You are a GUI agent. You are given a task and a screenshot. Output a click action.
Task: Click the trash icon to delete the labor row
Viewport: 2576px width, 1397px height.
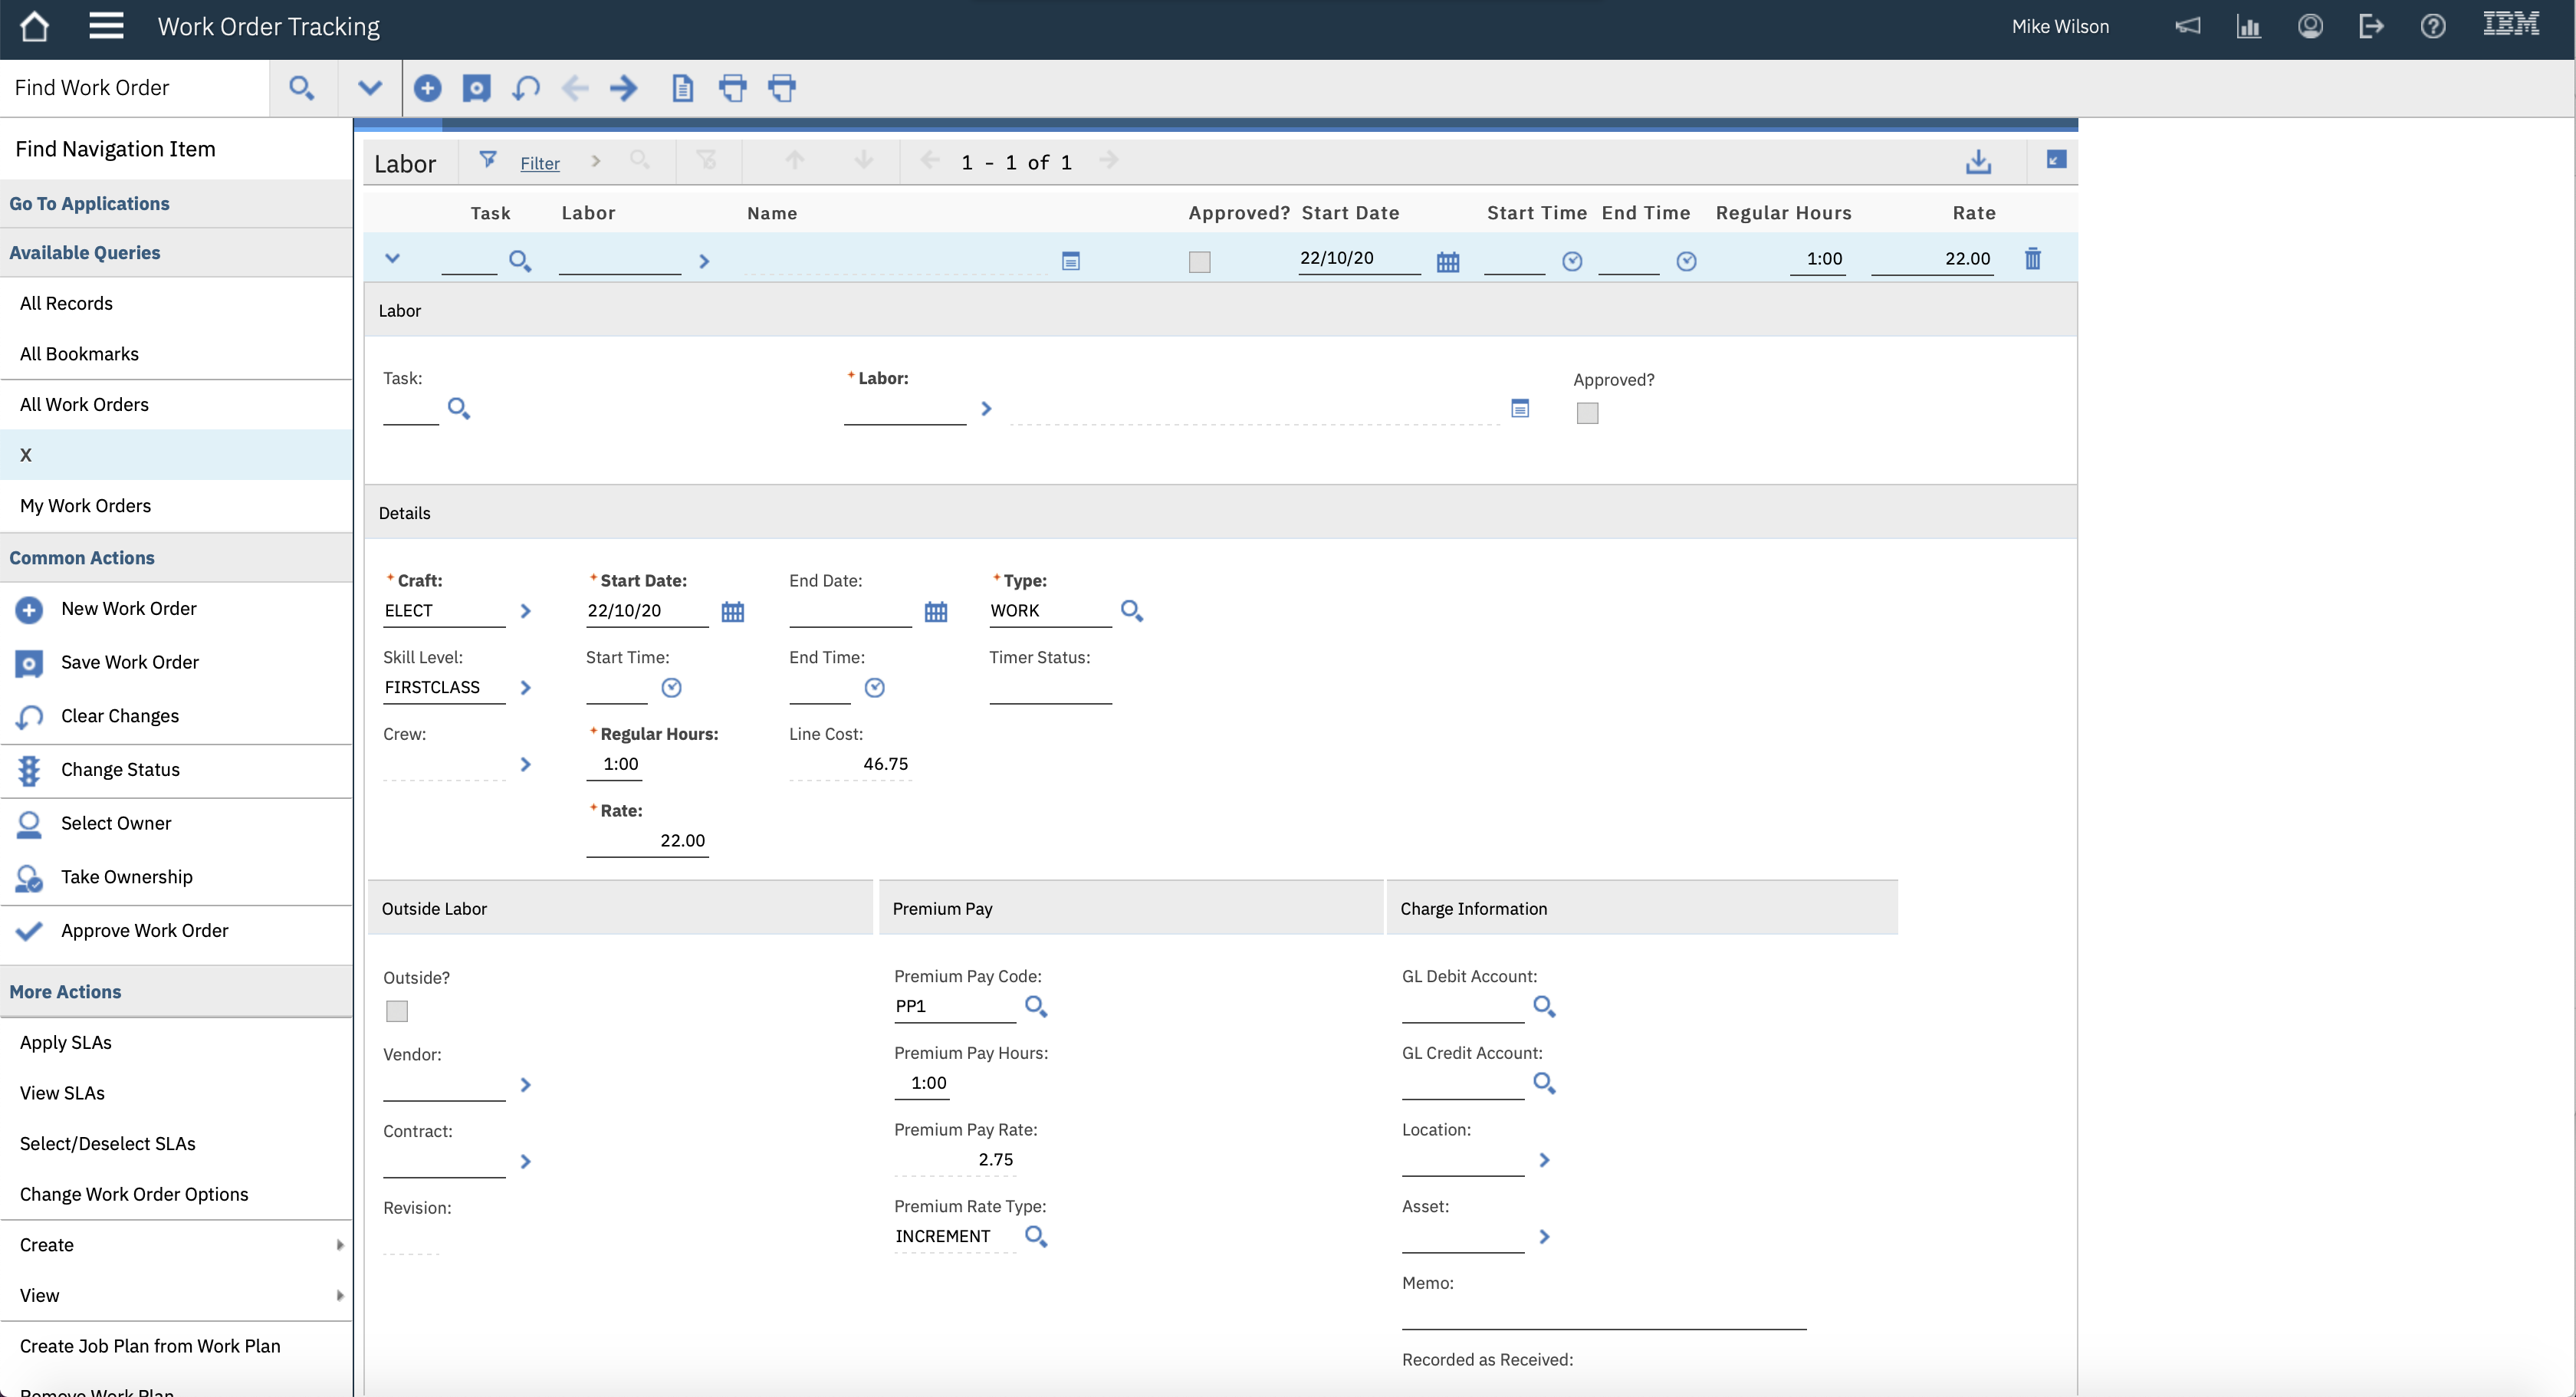pyautogui.click(x=2032, y=259)
